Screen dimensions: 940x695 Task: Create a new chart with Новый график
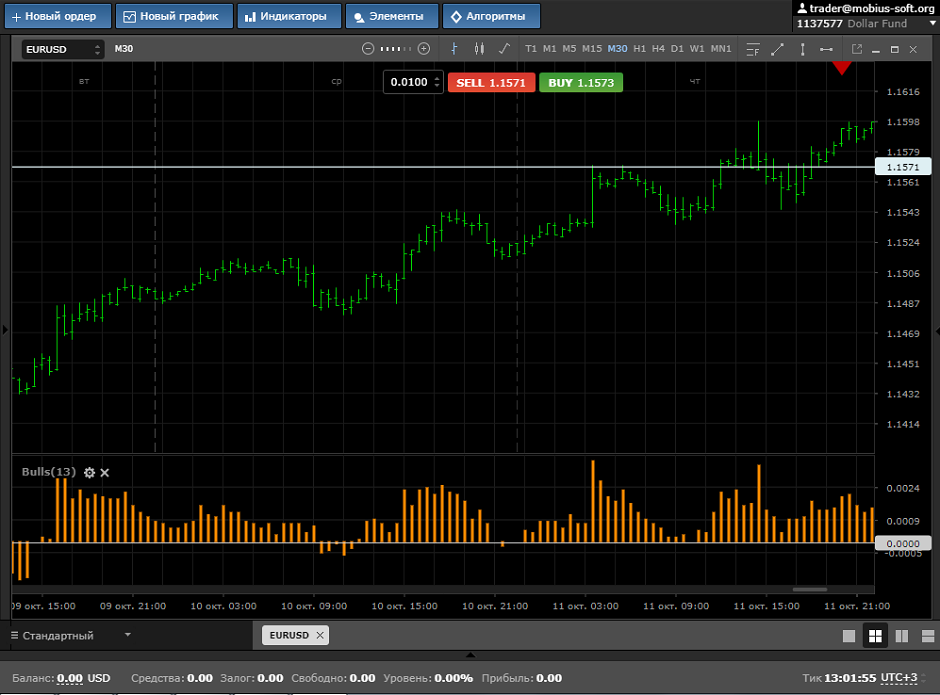[174, 16]
